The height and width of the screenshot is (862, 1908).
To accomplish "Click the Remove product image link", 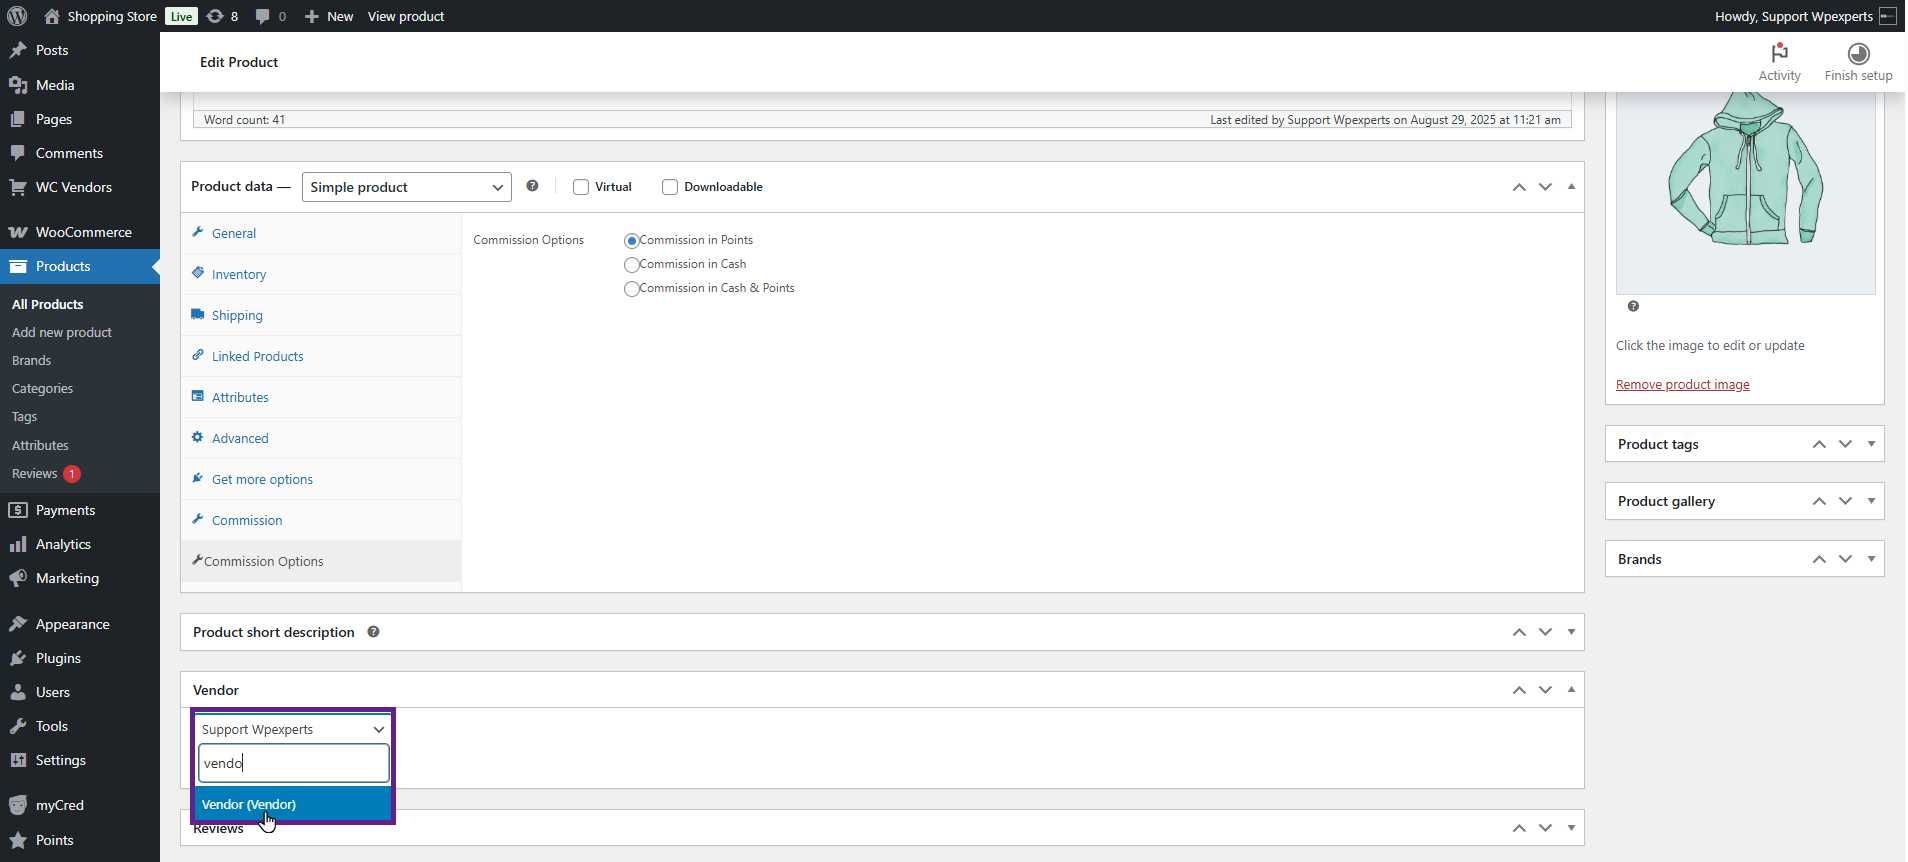I will (1682, 385).
